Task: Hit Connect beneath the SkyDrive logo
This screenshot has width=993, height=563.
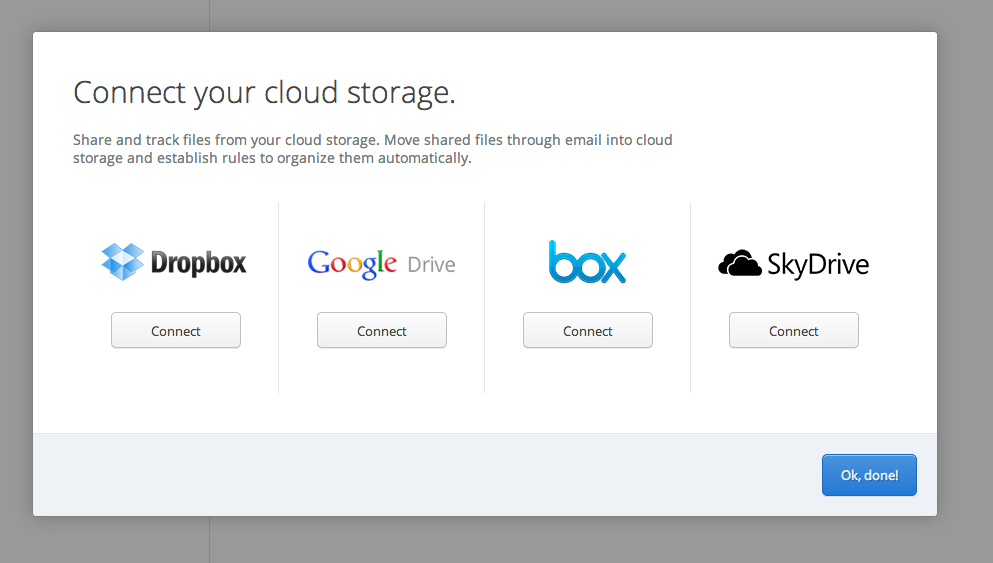Action: pos(794,331)
